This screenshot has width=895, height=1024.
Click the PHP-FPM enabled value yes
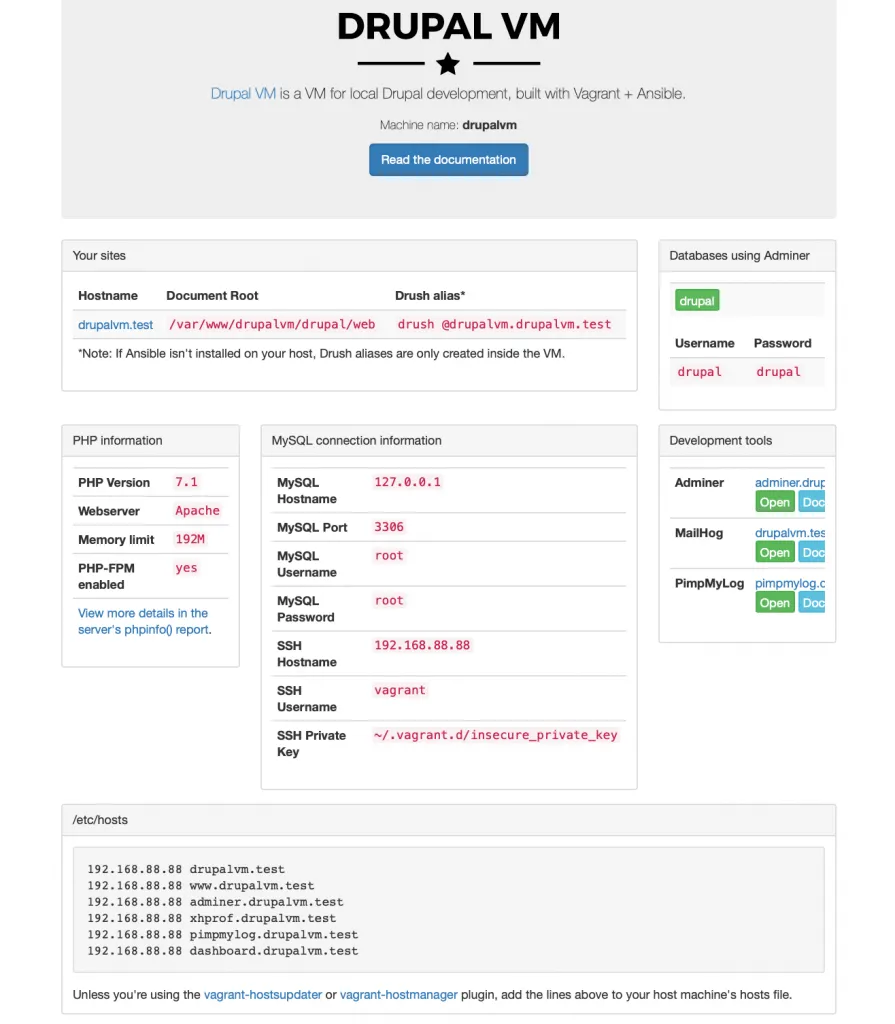coord(186,568)
